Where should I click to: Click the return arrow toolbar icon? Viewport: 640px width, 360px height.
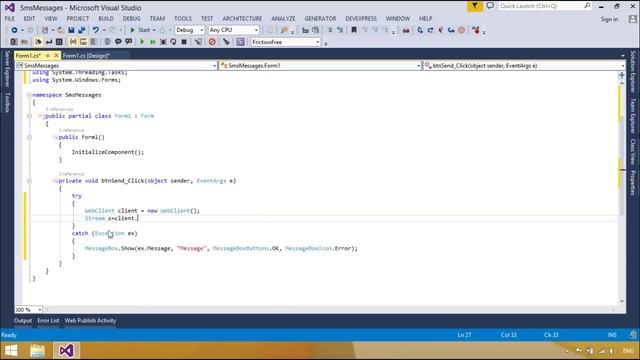pyautogui.click(x=49, y=42)
